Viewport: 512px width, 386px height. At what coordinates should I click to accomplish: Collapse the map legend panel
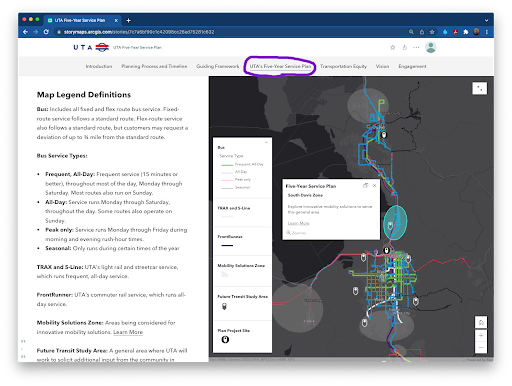[266, 143]
